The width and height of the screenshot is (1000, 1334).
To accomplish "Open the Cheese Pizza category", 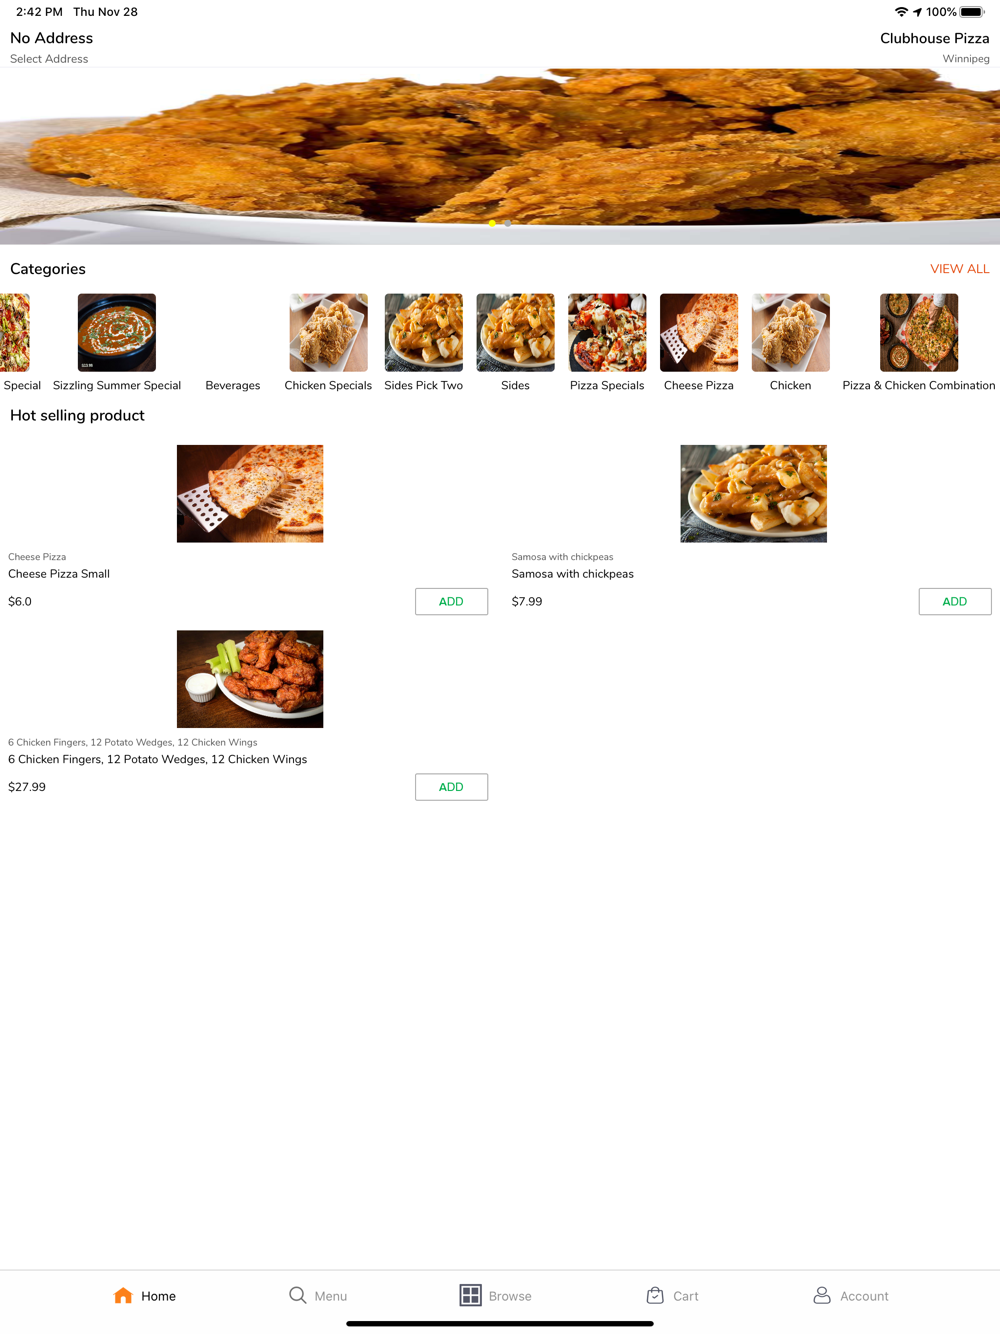I will coord(699,343).
